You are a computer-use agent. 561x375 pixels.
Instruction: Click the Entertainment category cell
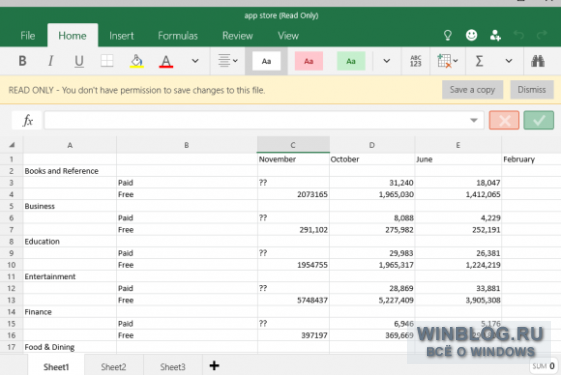point(70,277)
